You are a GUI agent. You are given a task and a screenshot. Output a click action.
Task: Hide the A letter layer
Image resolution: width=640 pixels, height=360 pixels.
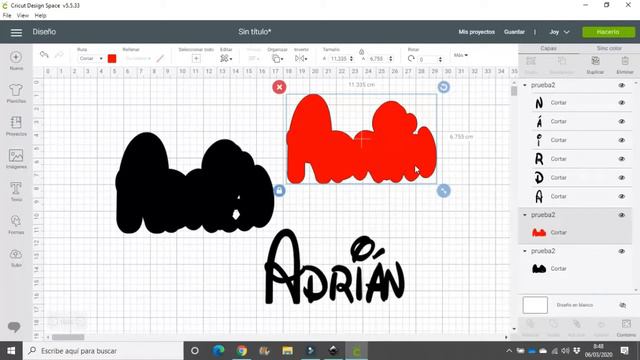click(x=622, y=197)
